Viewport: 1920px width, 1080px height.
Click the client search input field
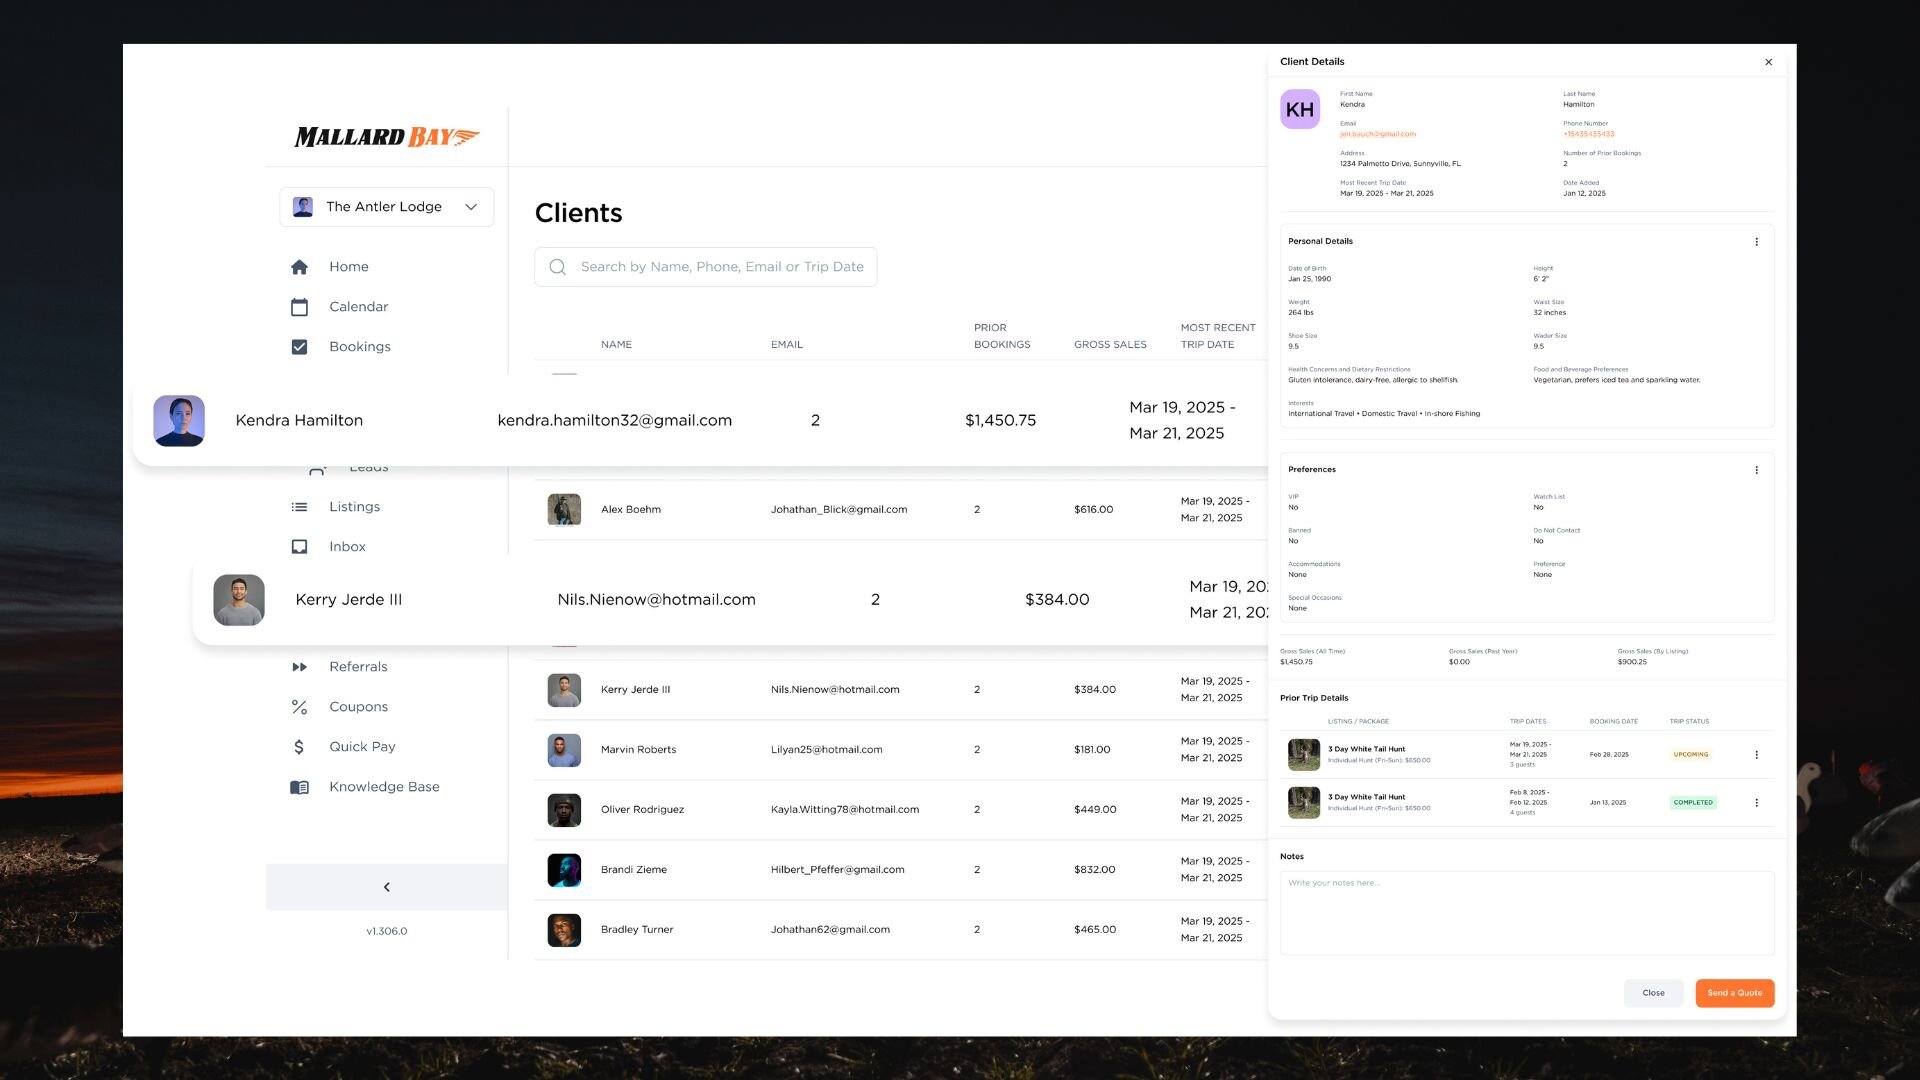(720, 267)
